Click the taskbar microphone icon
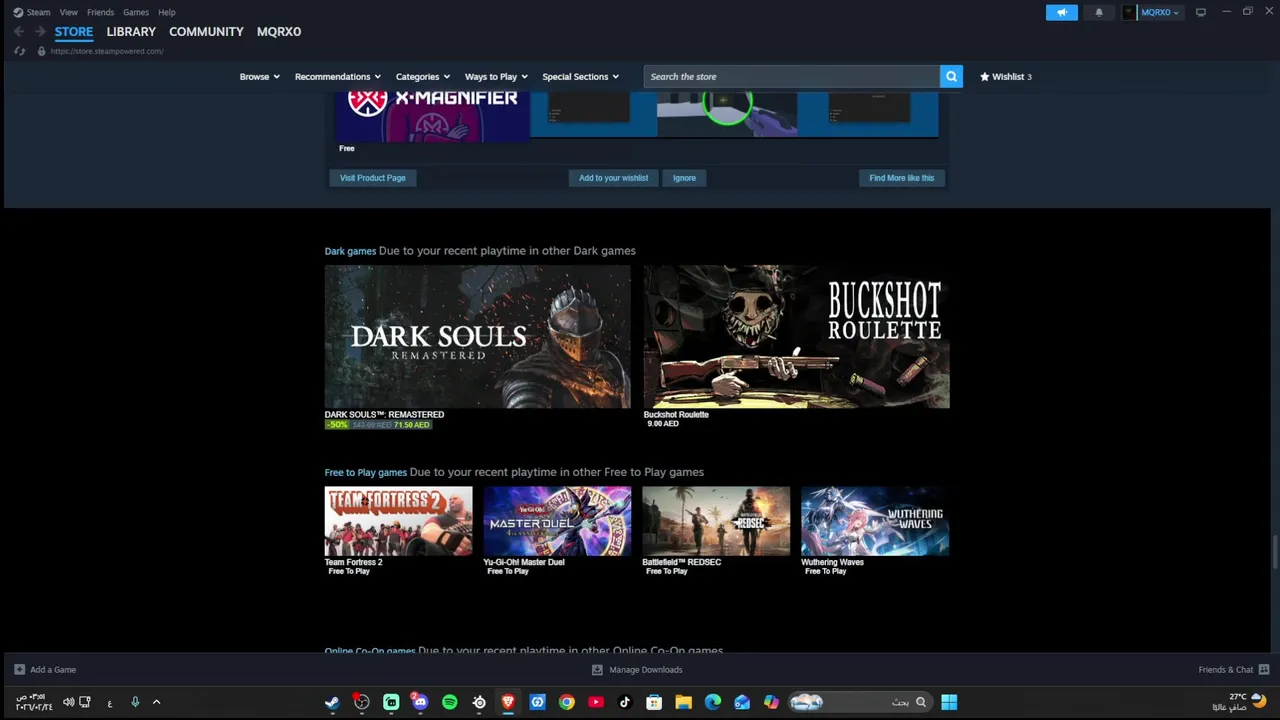The width and height of the screenshot is (1280, 720). (x=135, y=702)
